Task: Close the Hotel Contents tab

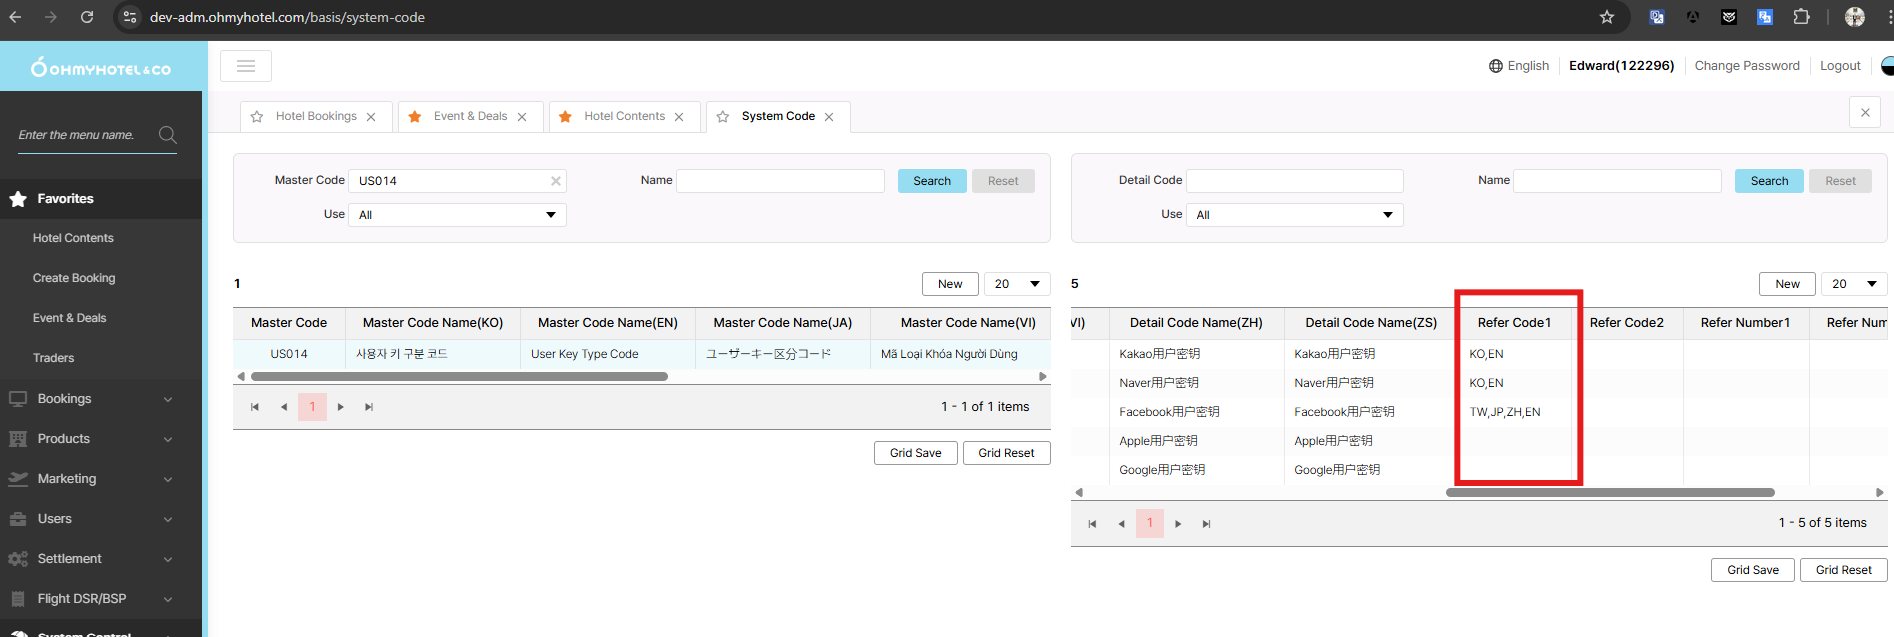Action: point(679,117)
